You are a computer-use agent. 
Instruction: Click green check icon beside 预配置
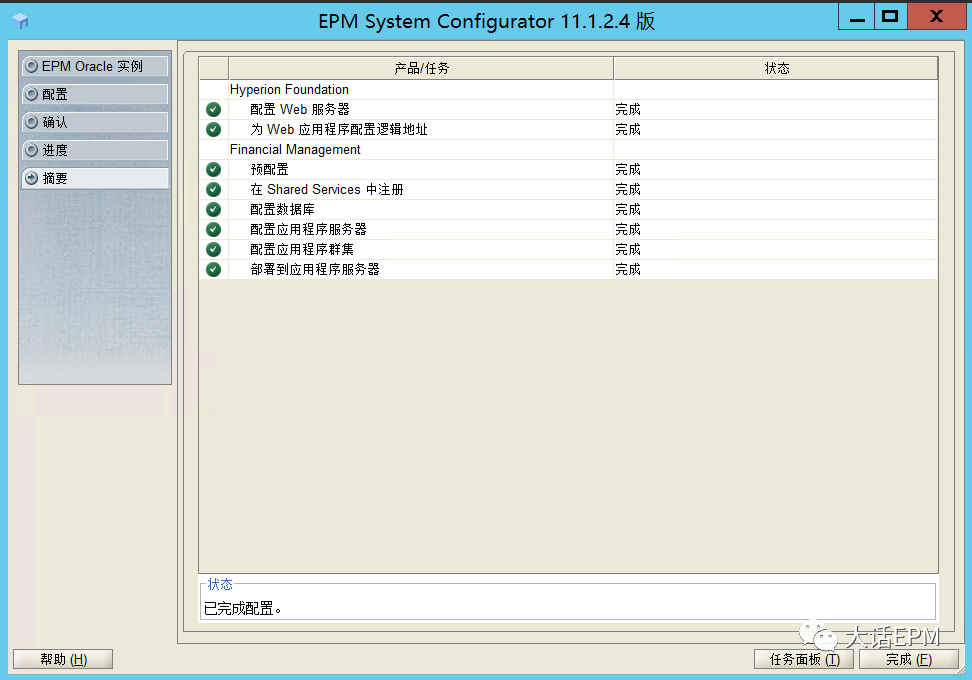[x=213, y=169]
